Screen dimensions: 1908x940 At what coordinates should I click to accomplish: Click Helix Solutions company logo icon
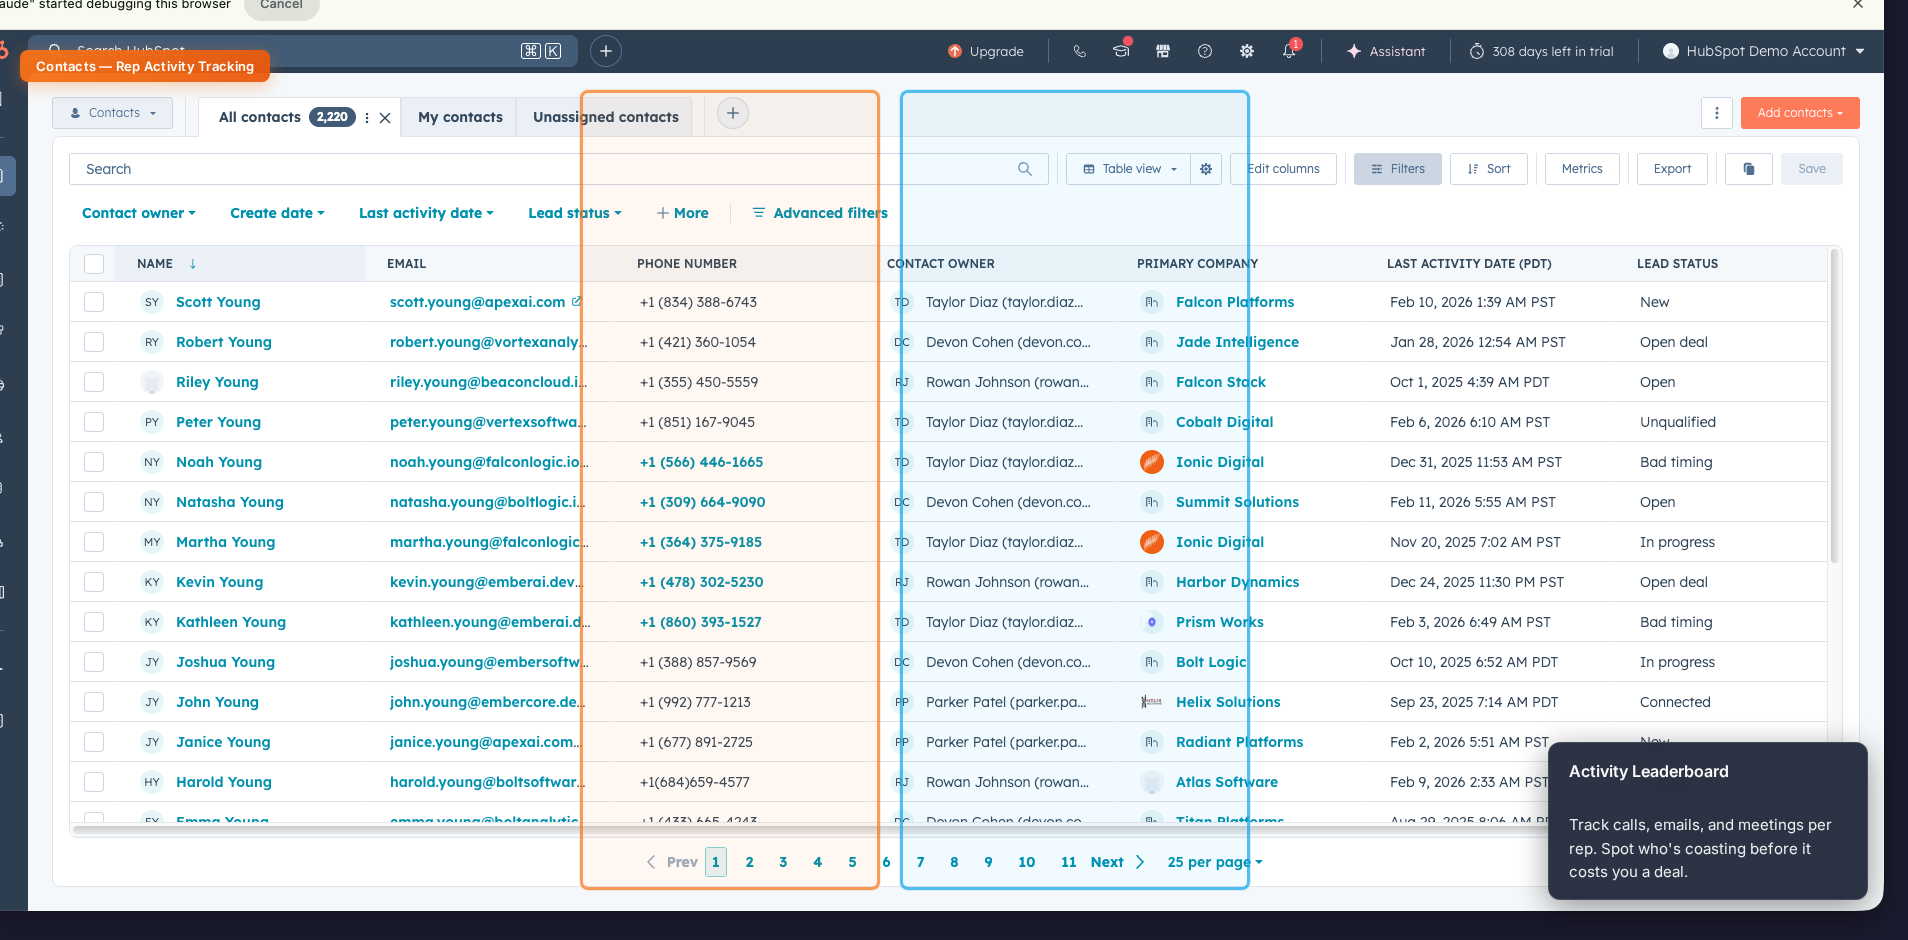coord(1152,702)
